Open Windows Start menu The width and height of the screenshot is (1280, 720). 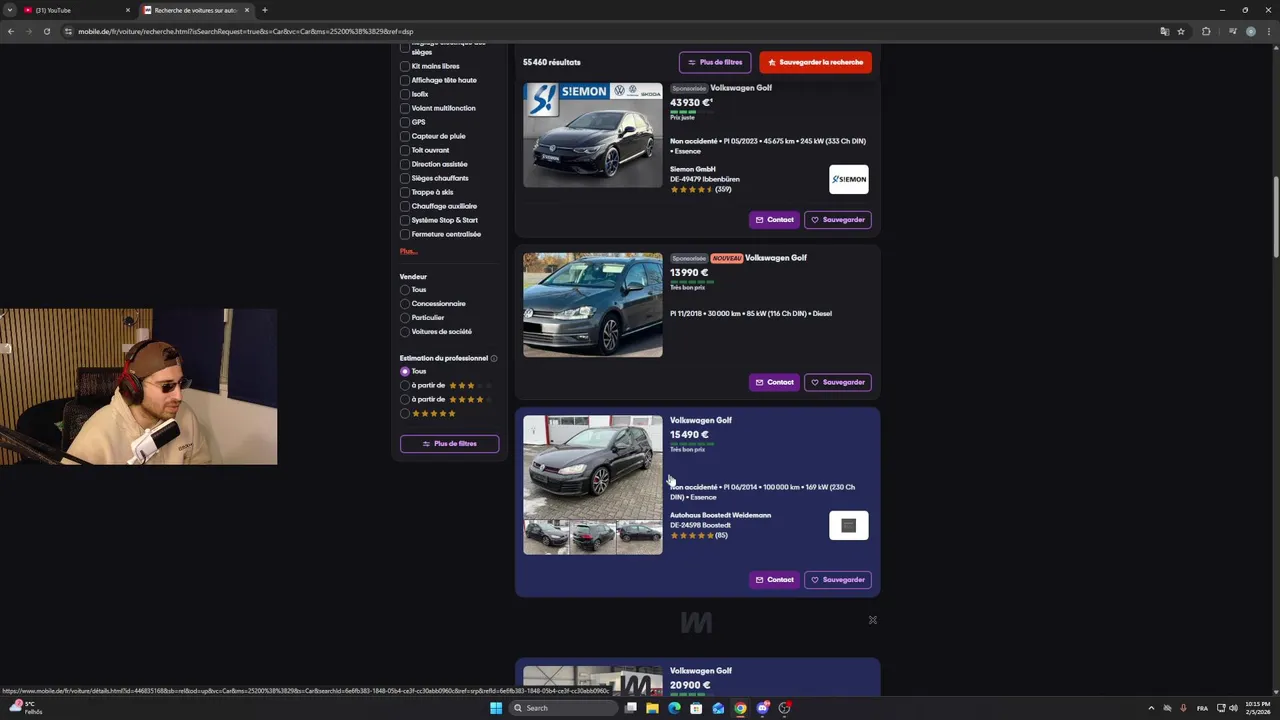click(496, 708)
